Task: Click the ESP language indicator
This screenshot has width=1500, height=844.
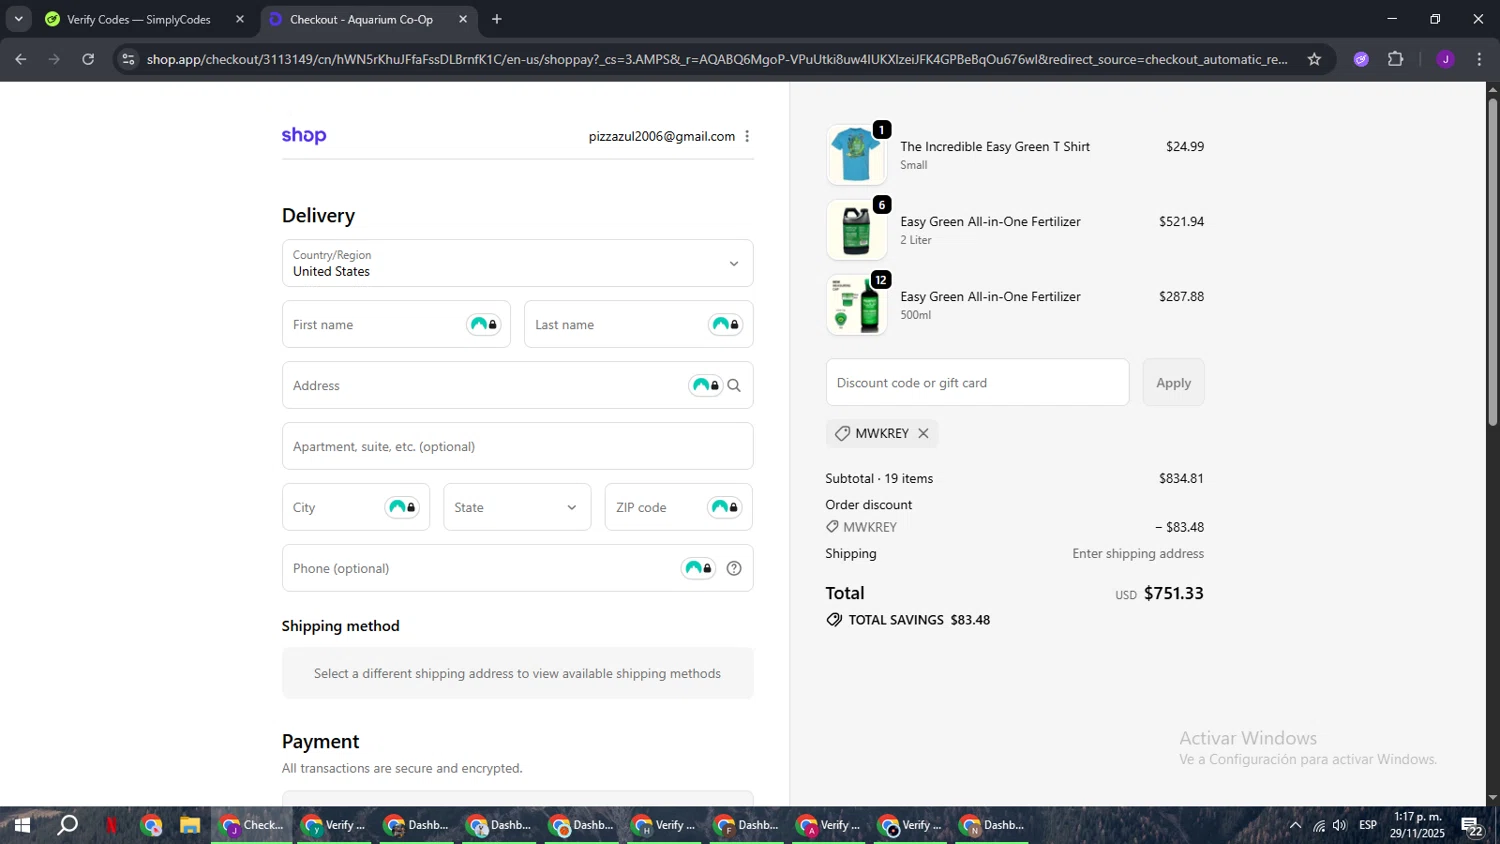Action: pyautogui.click(x=1367, y=825)
